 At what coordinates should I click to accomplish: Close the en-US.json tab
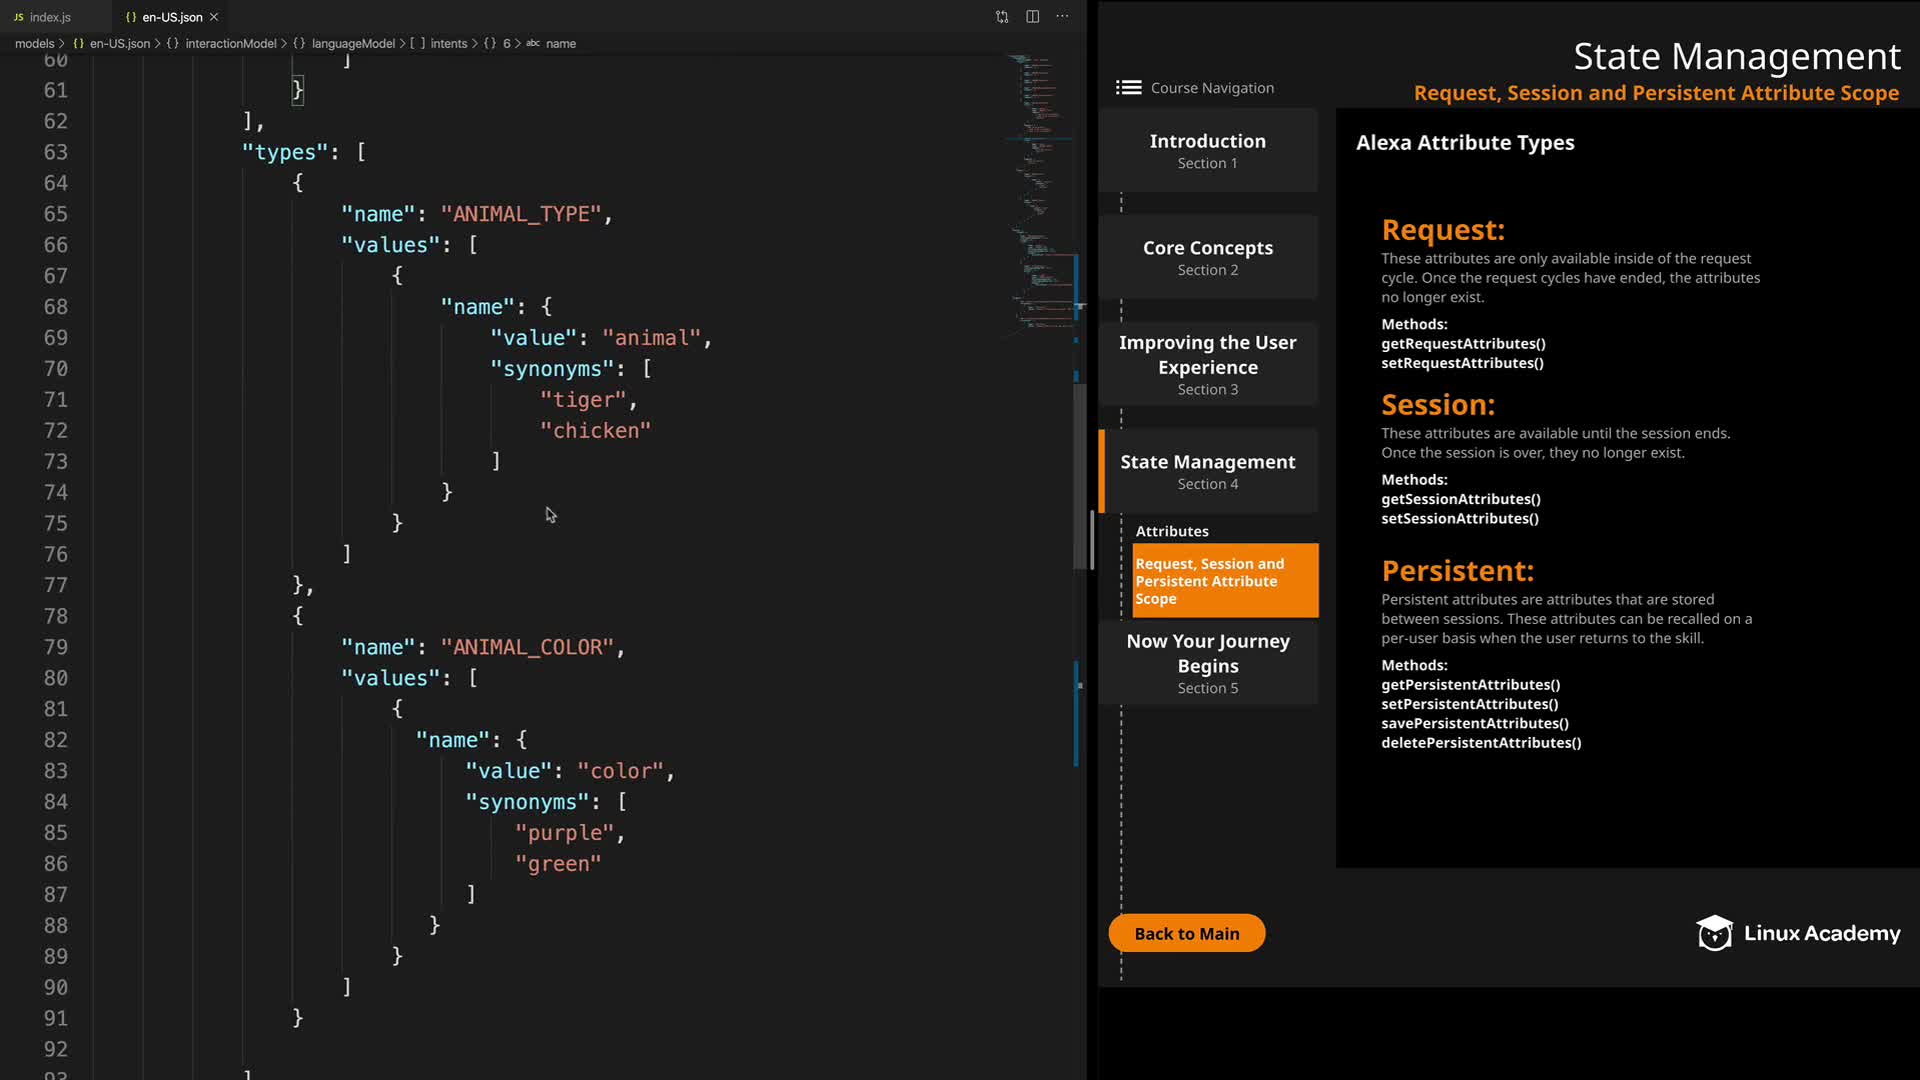[214, 17]
